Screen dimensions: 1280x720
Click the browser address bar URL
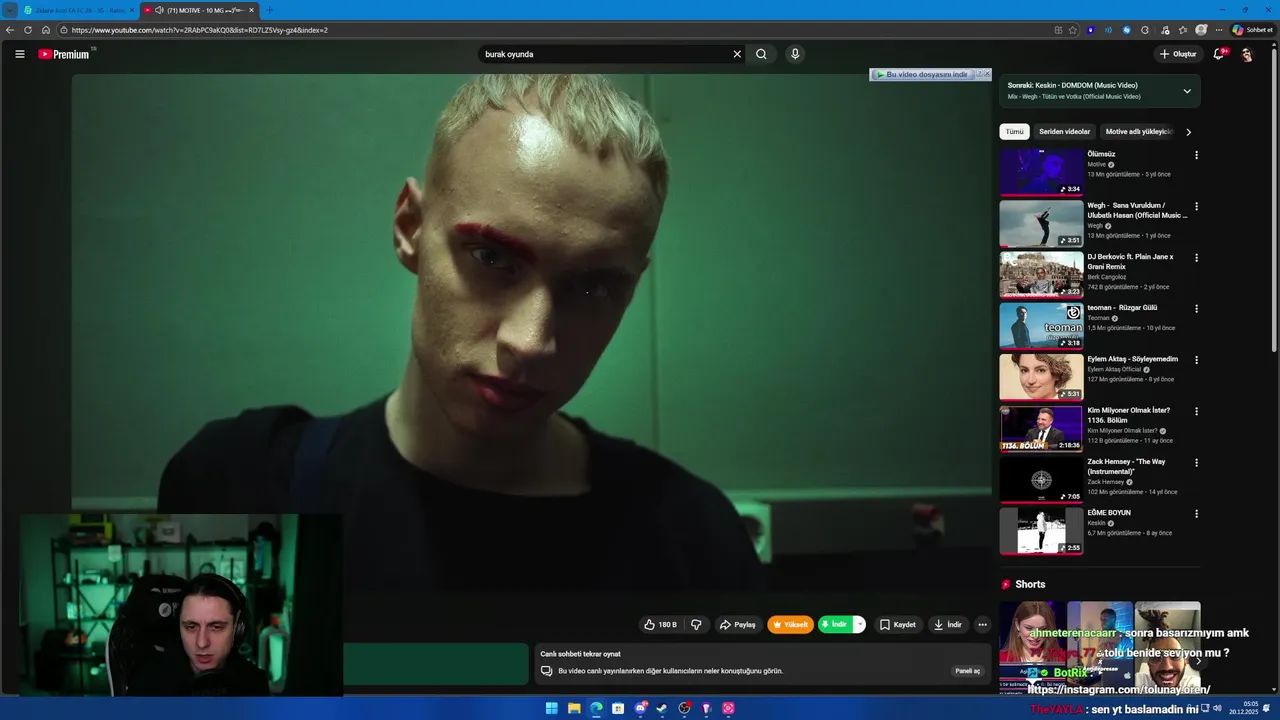(200, 30)
